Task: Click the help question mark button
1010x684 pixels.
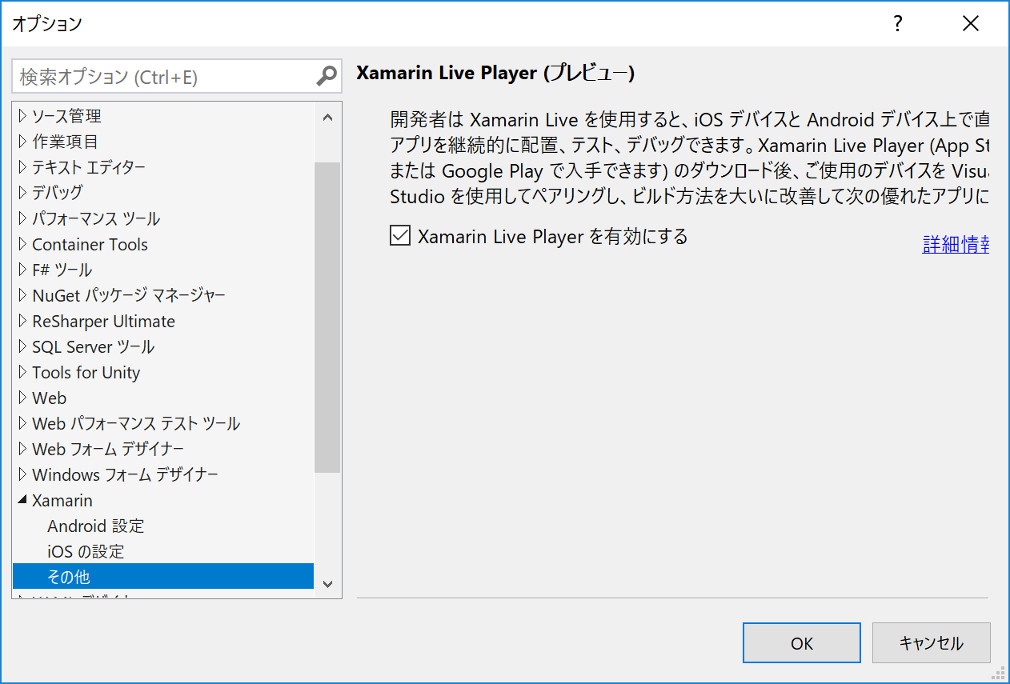Action: coord(898,24)
